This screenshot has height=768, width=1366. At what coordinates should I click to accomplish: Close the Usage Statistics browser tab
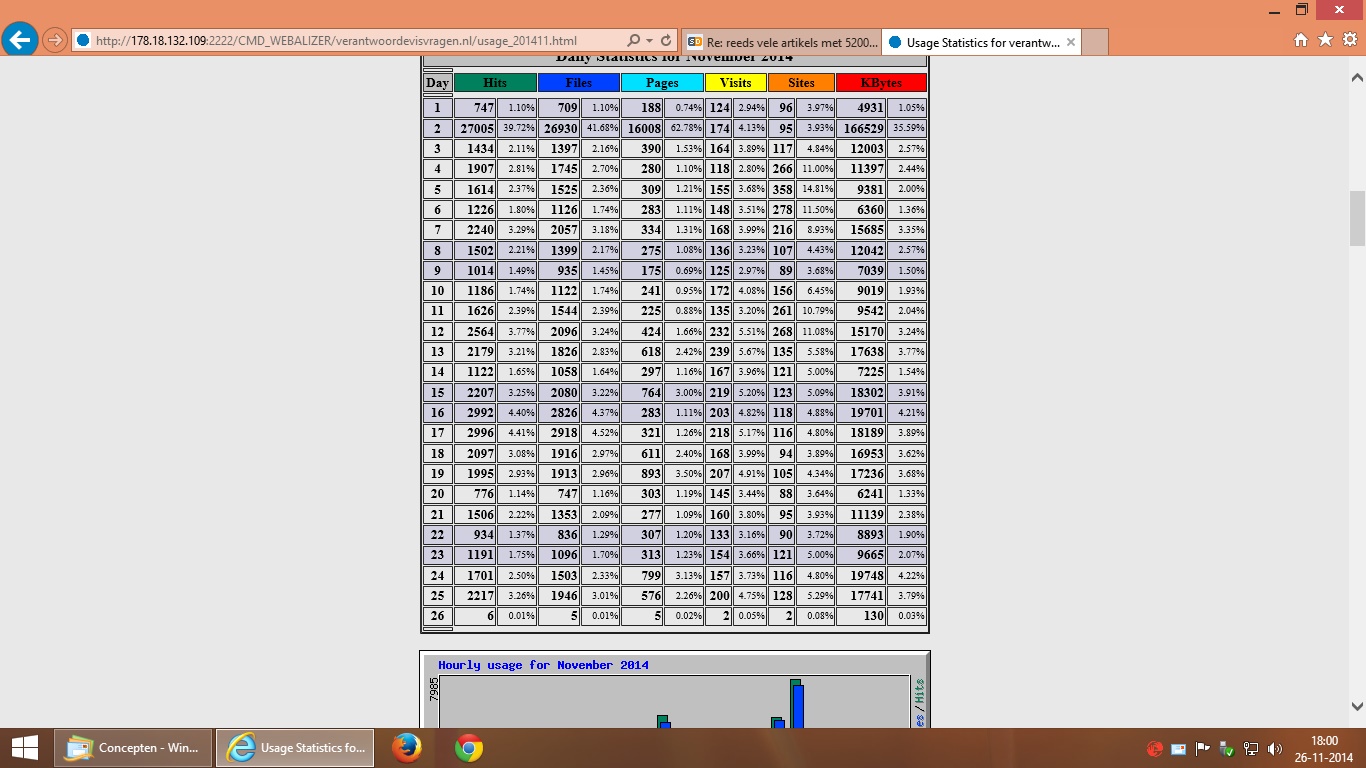point(1071,42)
